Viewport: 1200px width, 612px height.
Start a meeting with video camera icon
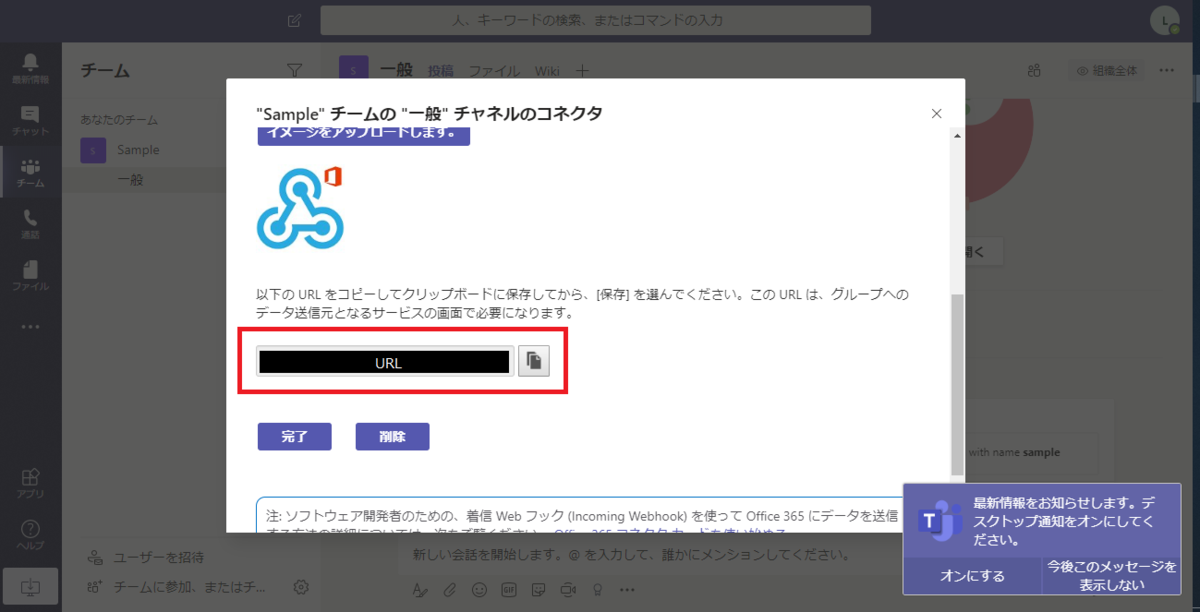point(570,589)
